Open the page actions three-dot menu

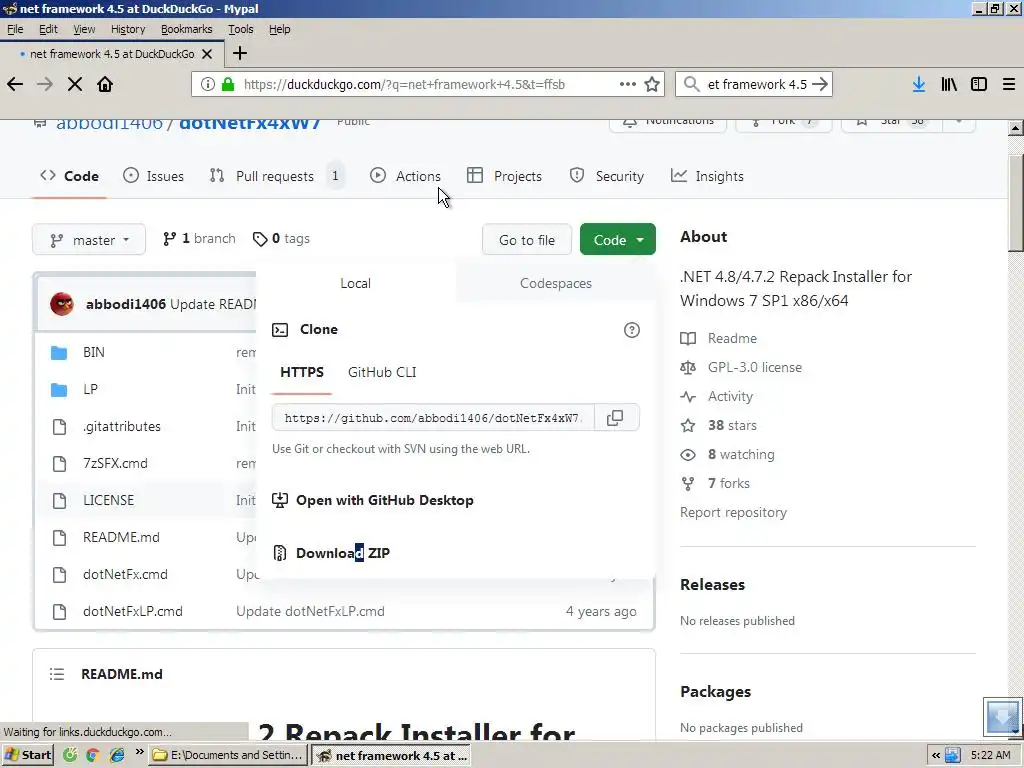(628, 84)
